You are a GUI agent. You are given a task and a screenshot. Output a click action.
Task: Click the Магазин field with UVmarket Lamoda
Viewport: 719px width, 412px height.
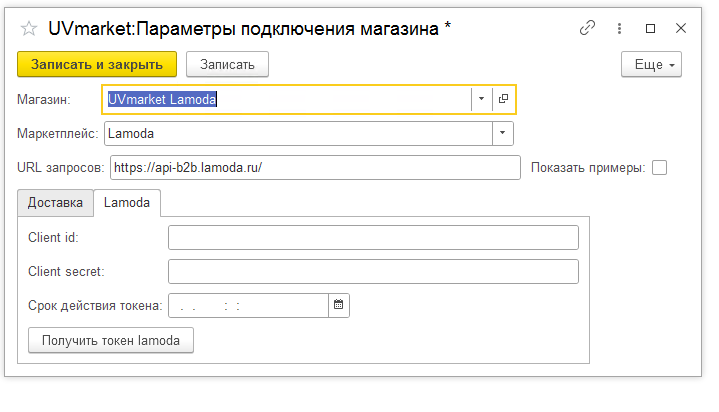point(288,99)
